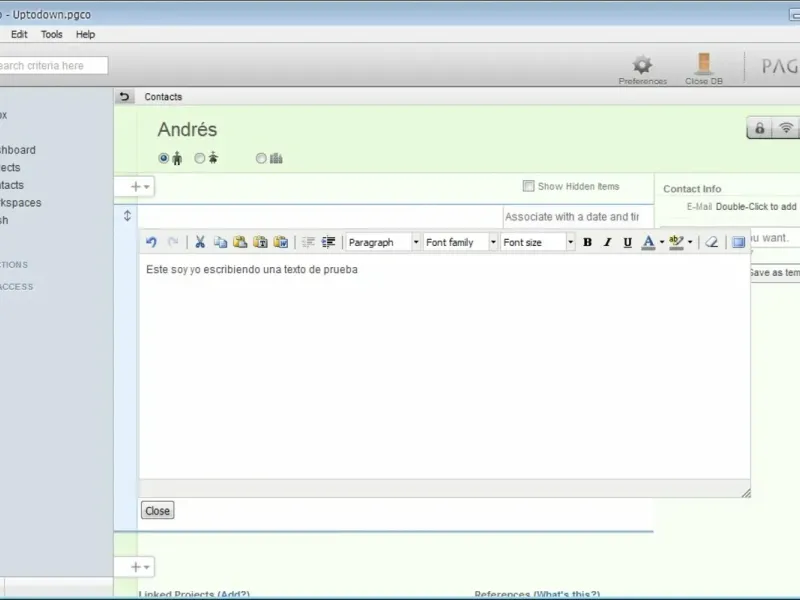Open Preferences with the gear icon

point(642,69)
